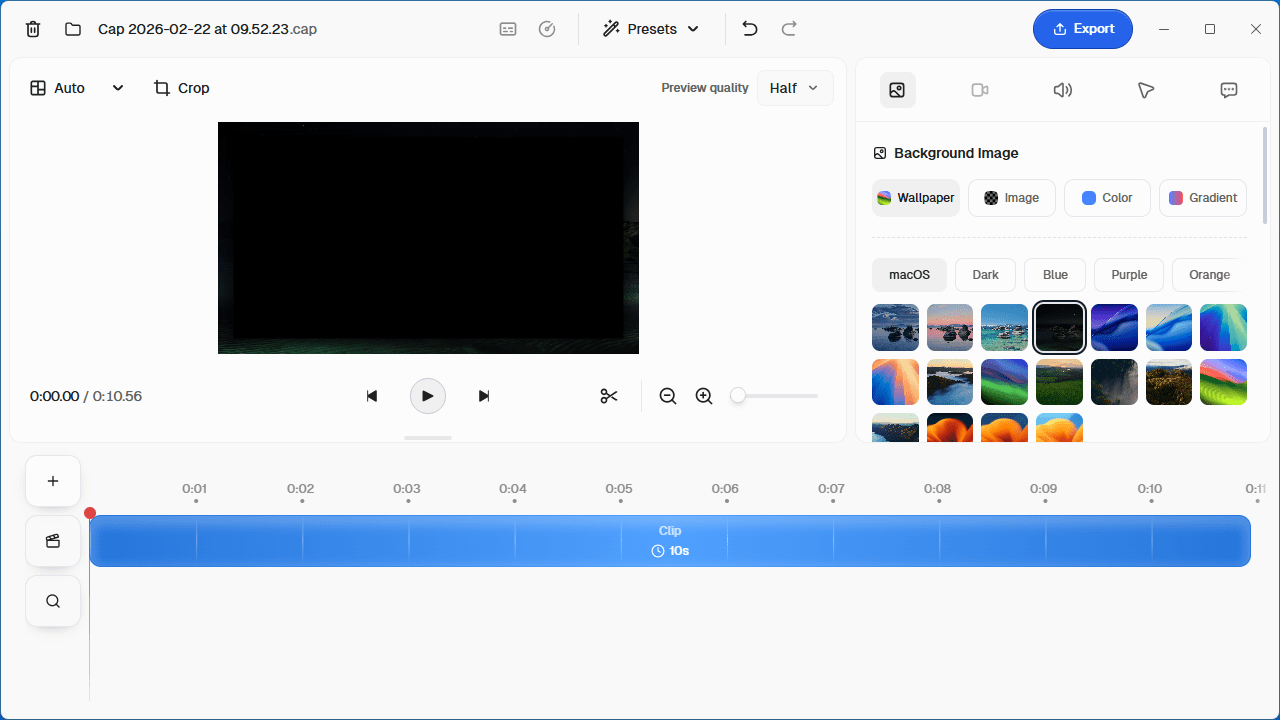Screen dimensions: 1280x720
Task: Click the Crop button
Action: (181, 88)
